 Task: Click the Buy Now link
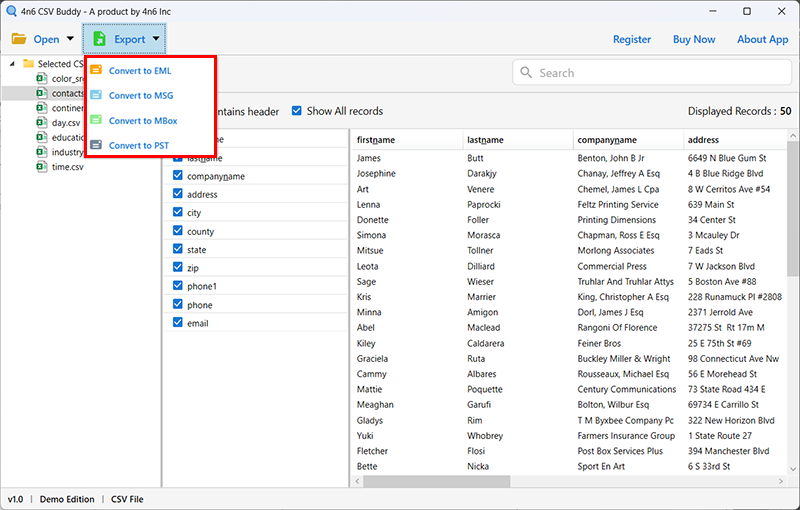[694, 39]
